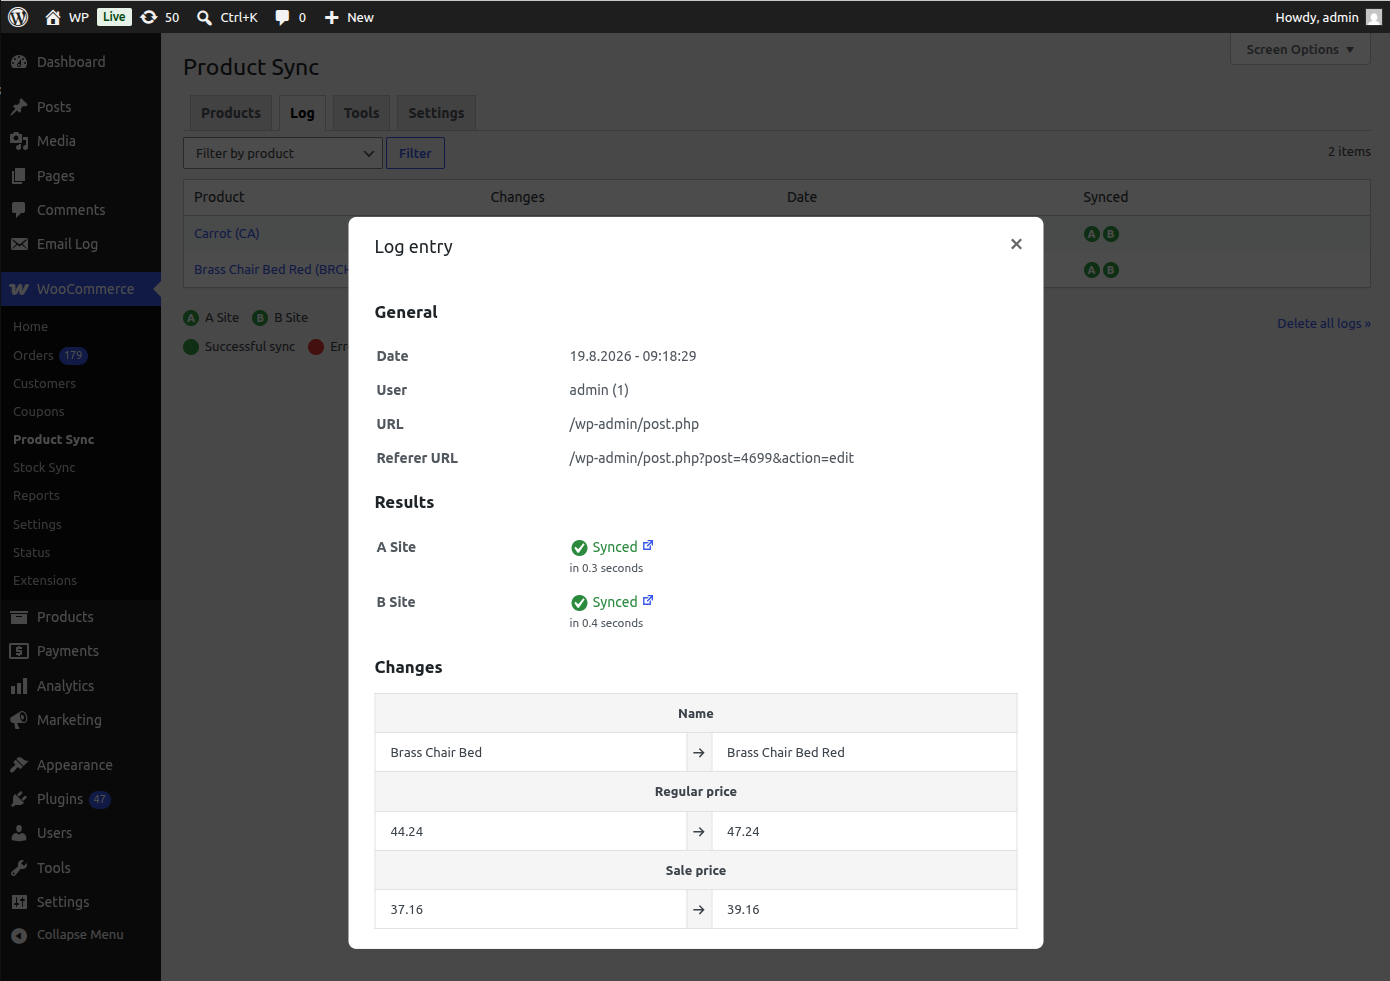Collapse the admin sidebar menu

(80, 935)
